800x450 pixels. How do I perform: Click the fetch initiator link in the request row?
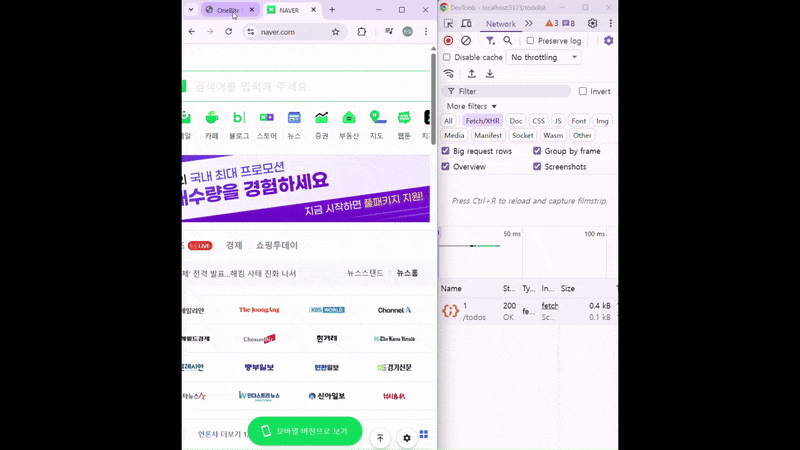(549, 306)
